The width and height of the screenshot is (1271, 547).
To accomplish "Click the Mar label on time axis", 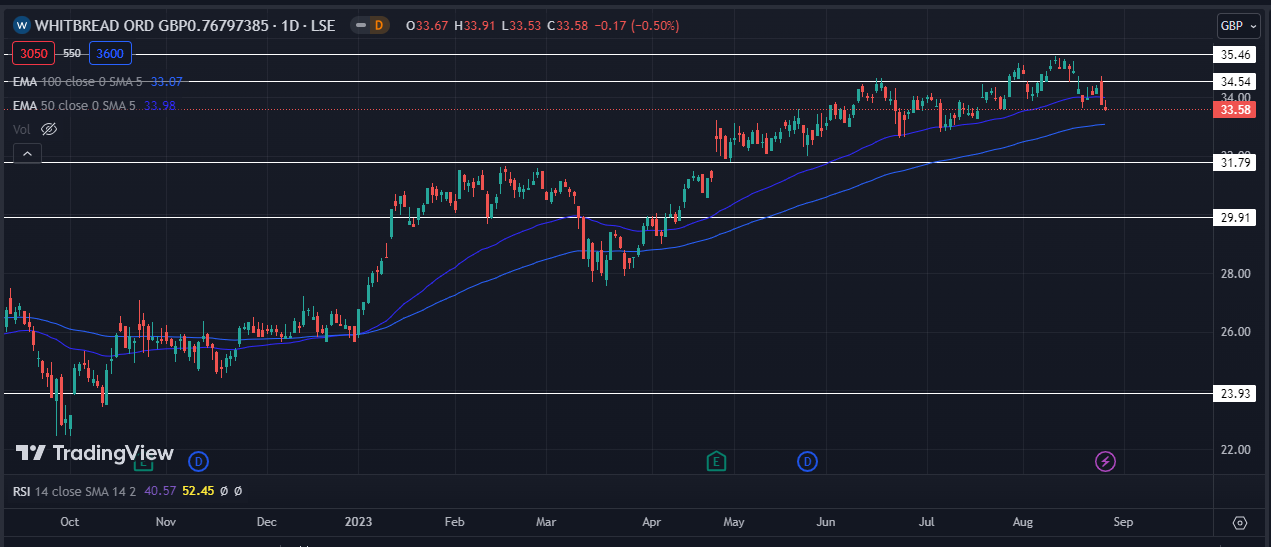I will [546, 522].
